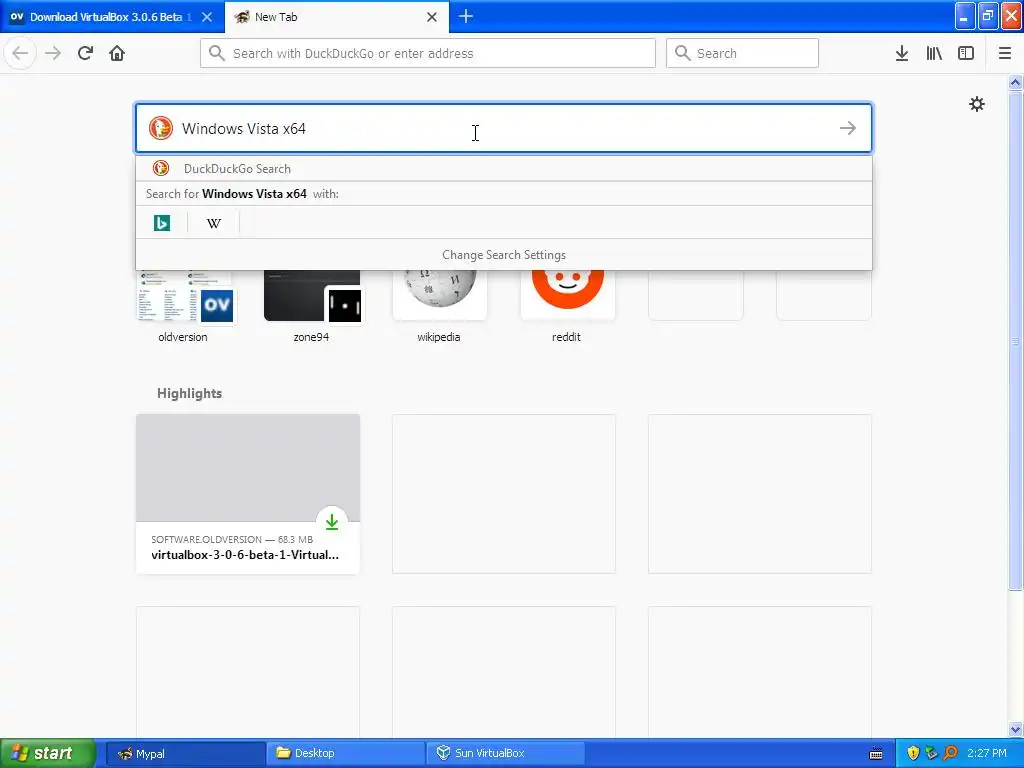Switch to Download VirtualBox 3.0.6 Beta tab
This screenshot has height=768, width=1024.
(111, 17)
